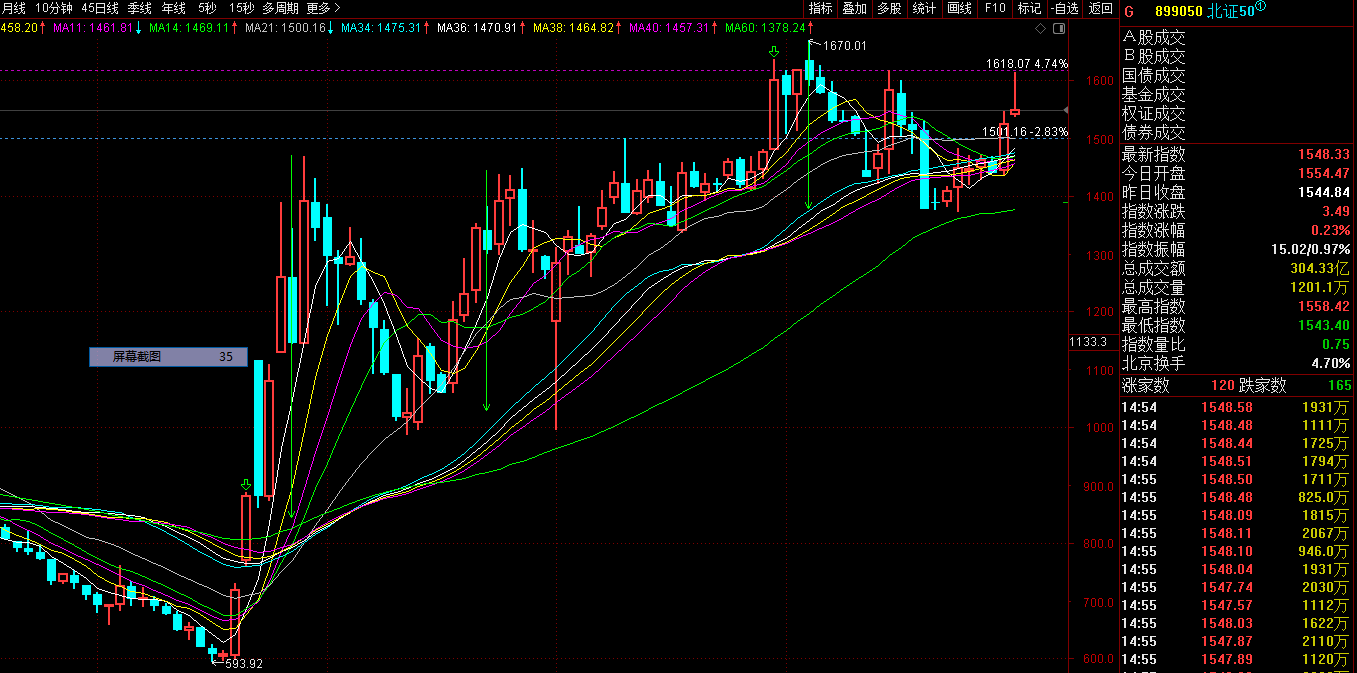Viewport: 1357px width, 673px height.
Task: Switch to the 年线 period
Action: click(x=174, y=8)
